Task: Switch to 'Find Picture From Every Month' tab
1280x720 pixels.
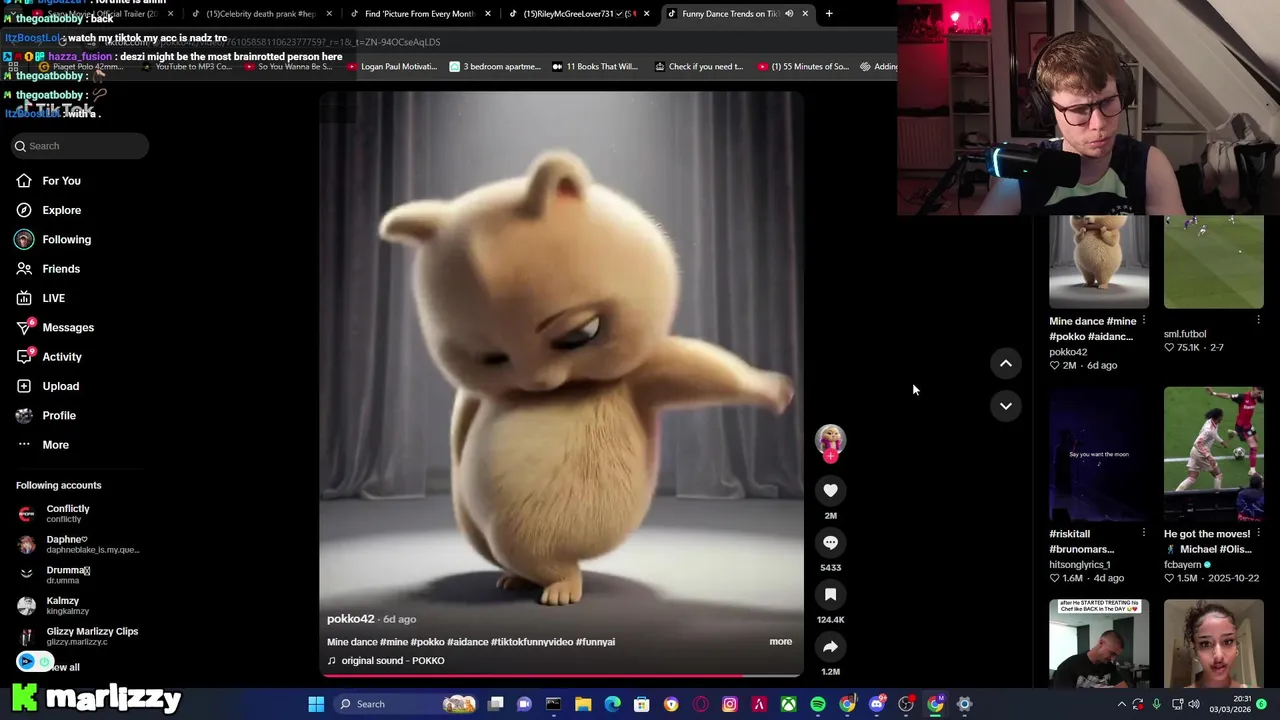Action: click(x=419, y=14)
